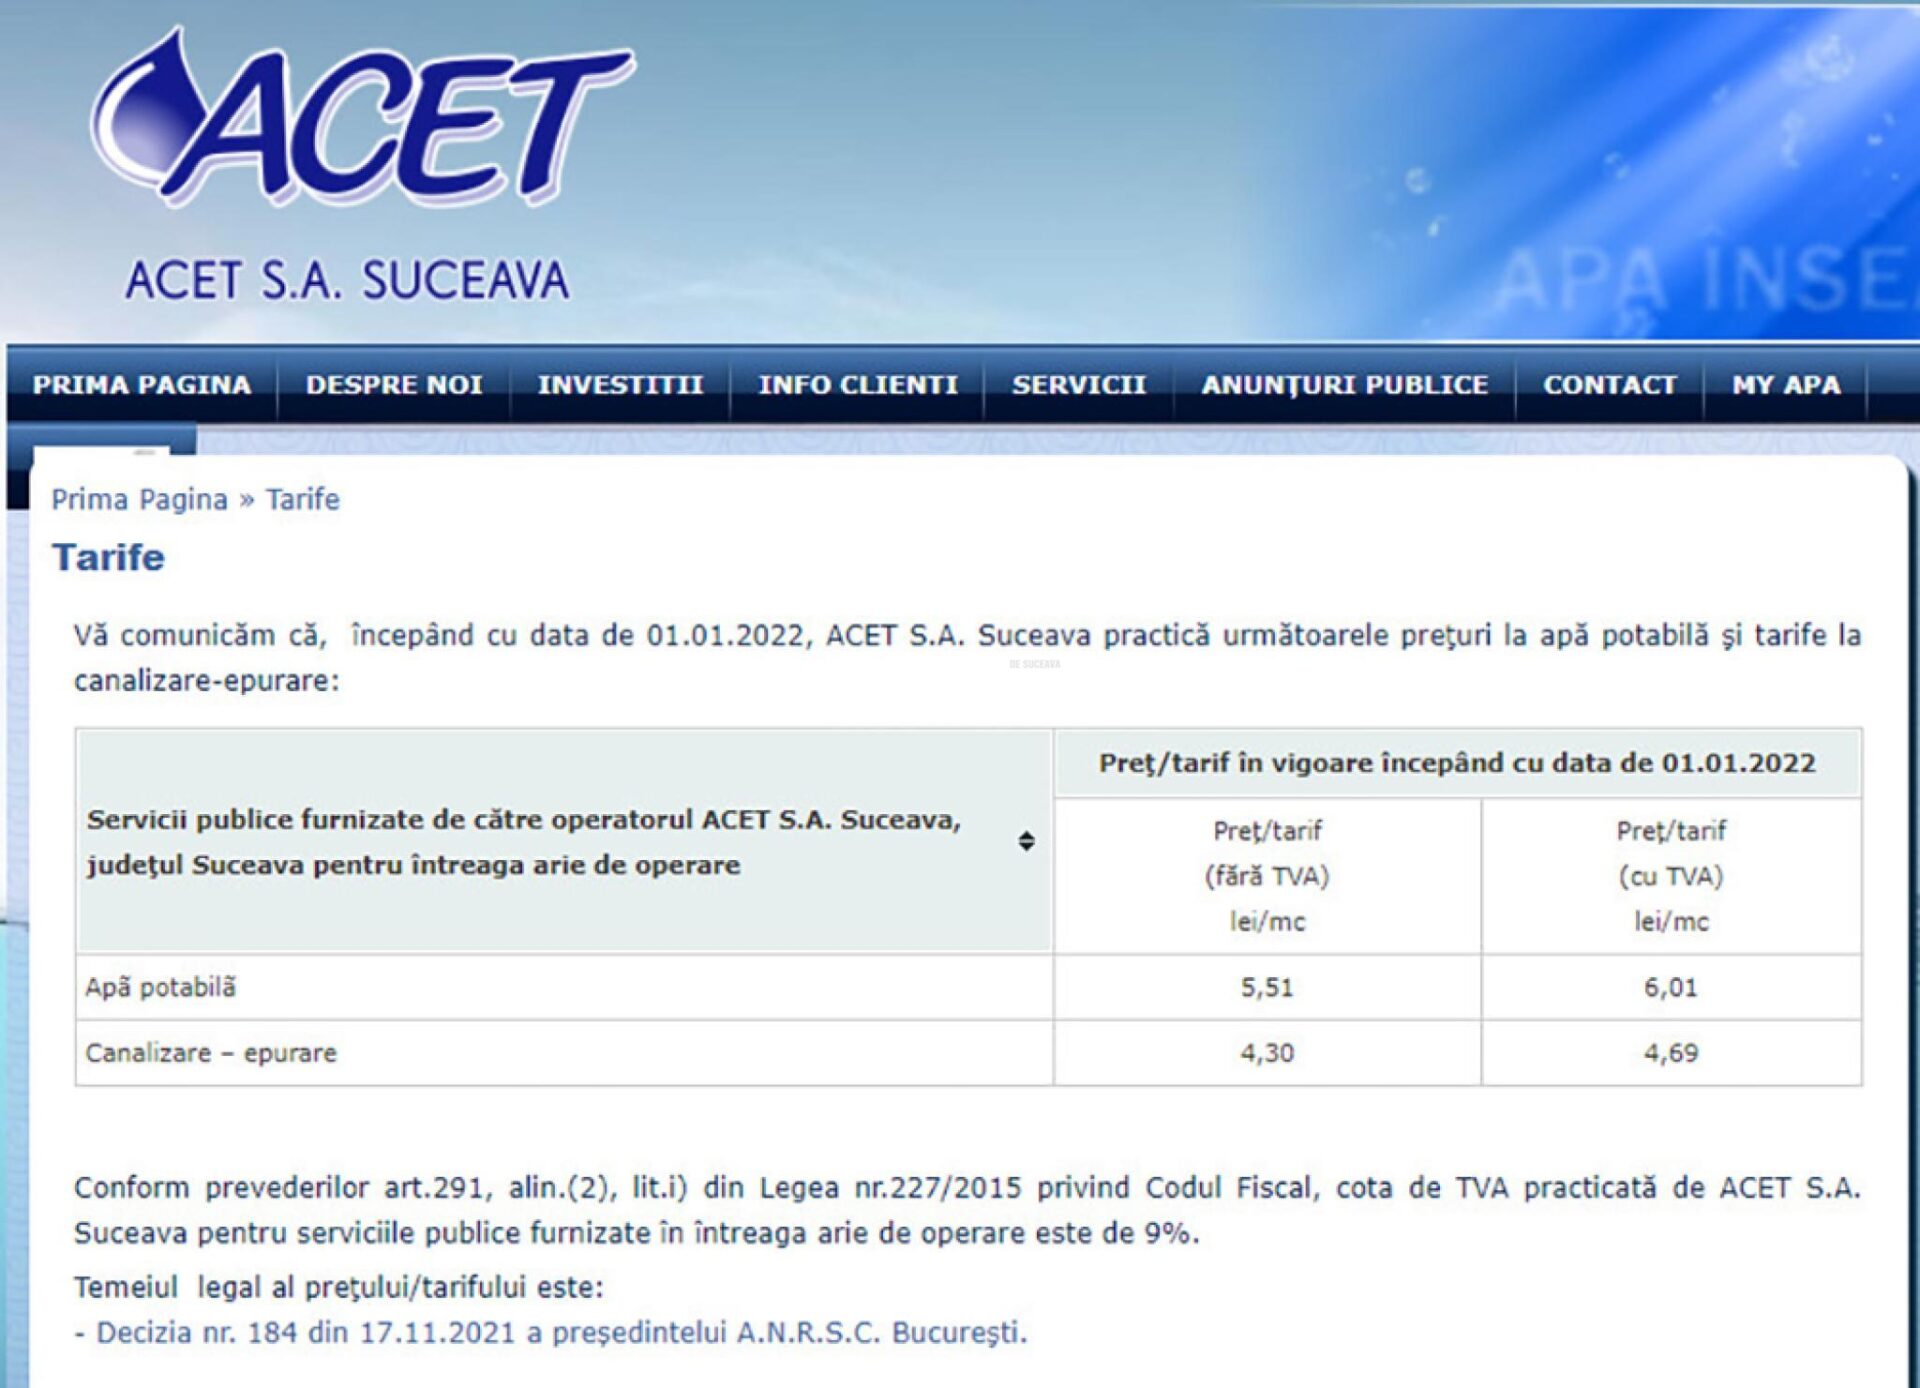Select the 4,69 tariff cell
The height and width of the screenshot is (1388, 1920).
(x=1671, y=1053)
